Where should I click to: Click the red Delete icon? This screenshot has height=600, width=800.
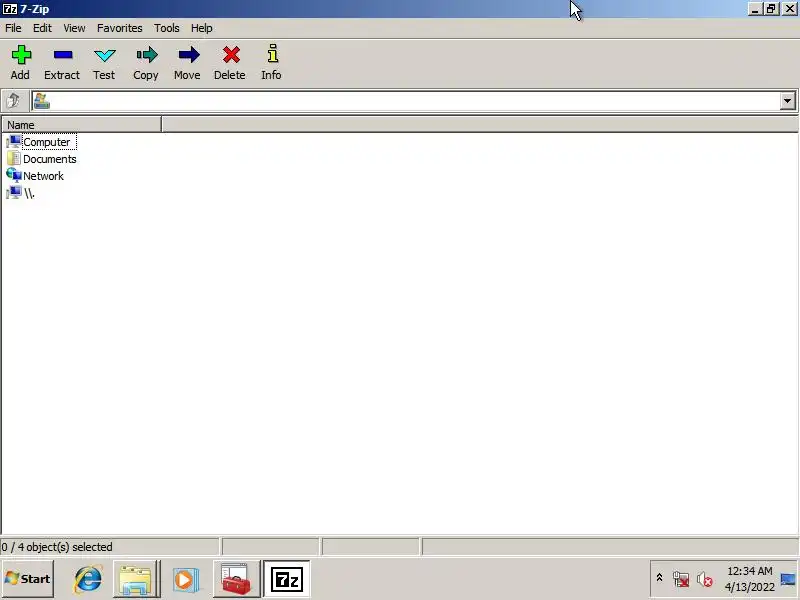[231, 55]
